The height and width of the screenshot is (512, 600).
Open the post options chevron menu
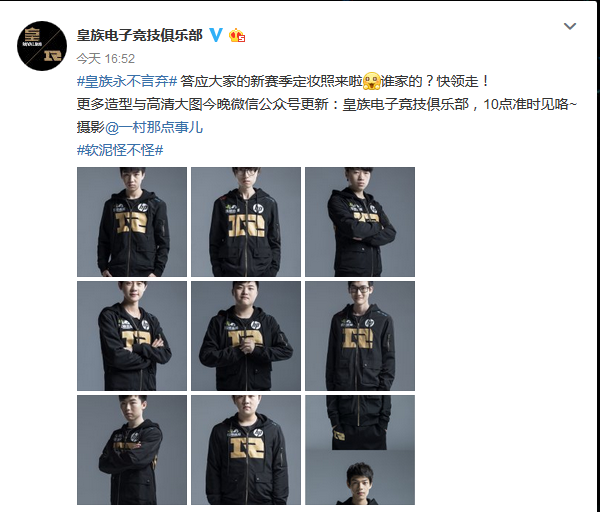point(570,26)
